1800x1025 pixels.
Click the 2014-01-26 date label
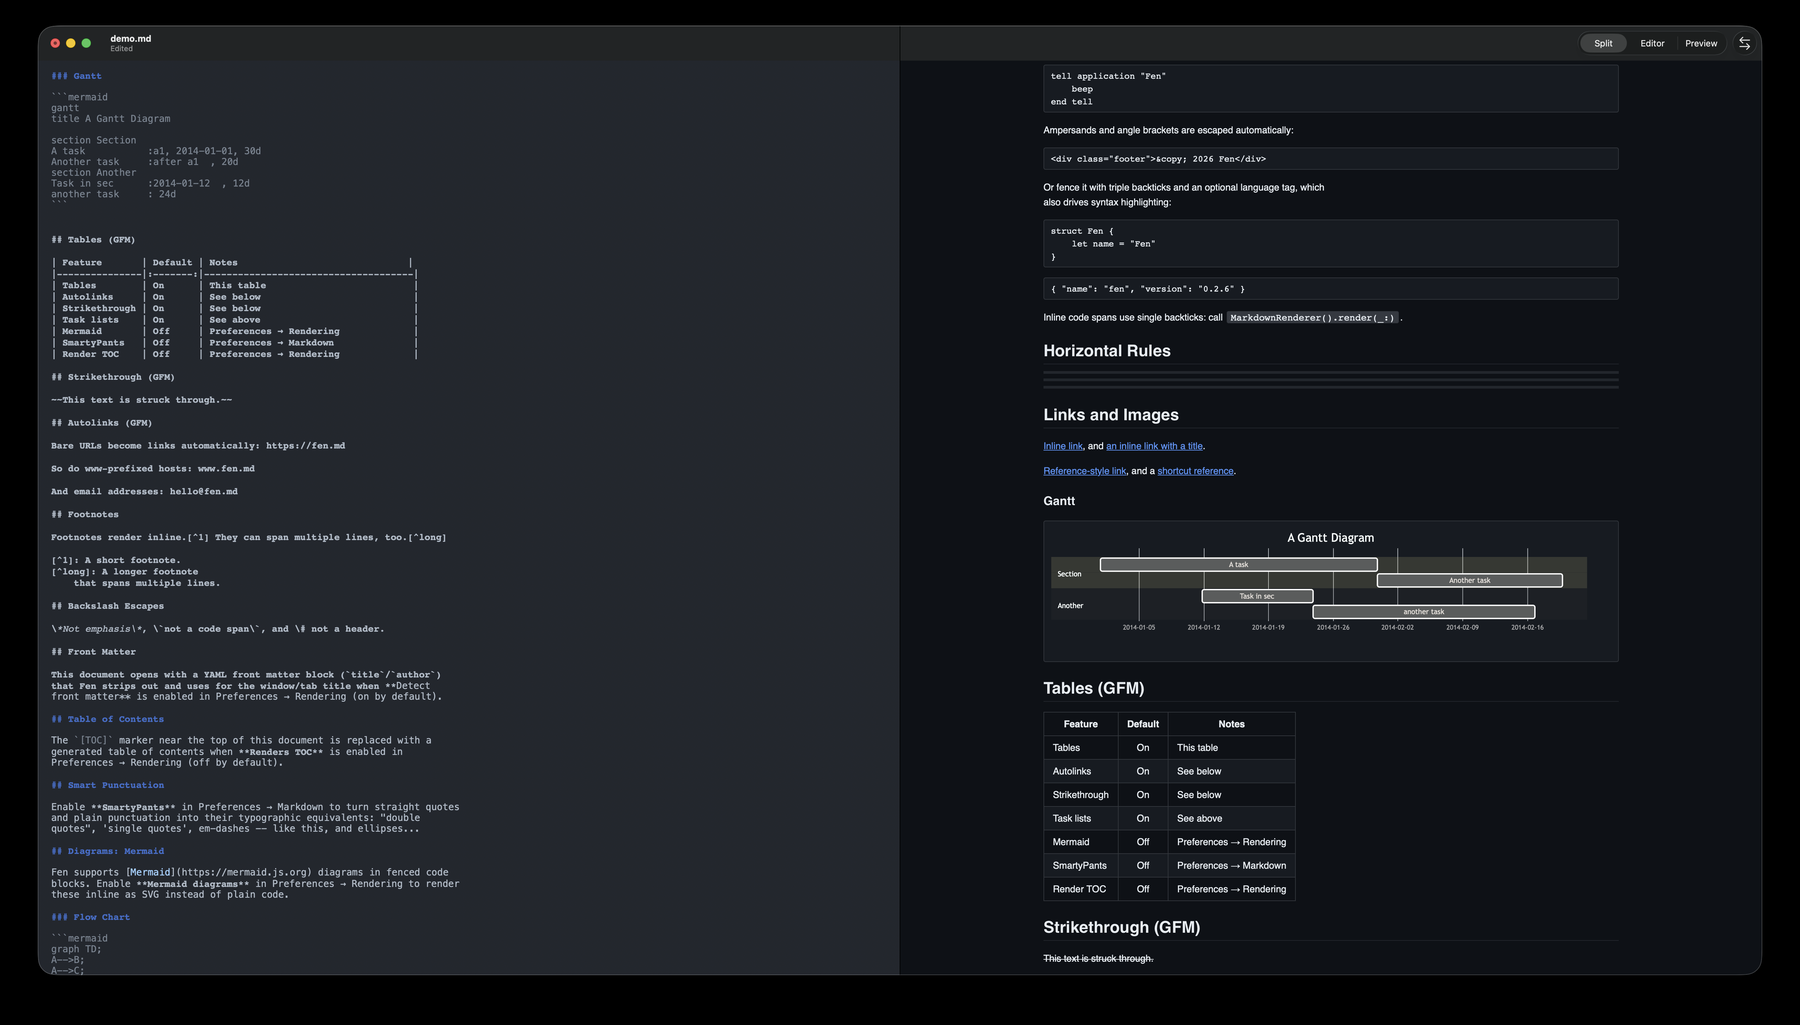coord(1333,628)
